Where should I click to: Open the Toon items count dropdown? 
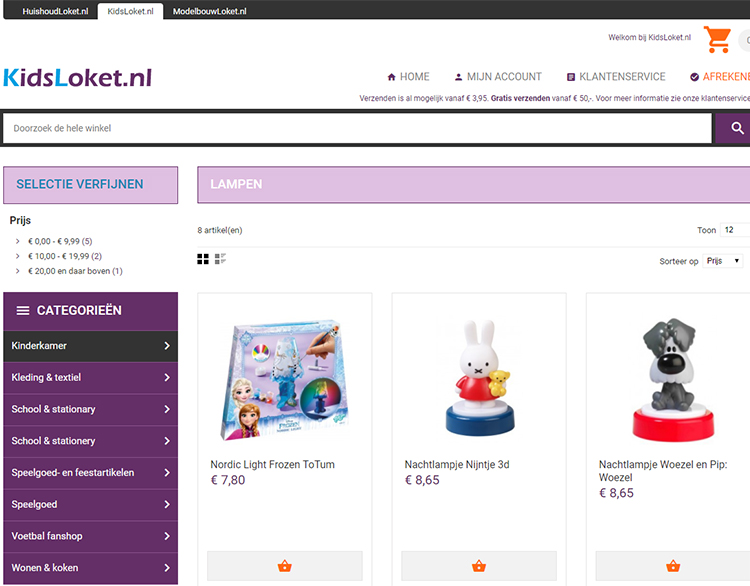[735, 230]
